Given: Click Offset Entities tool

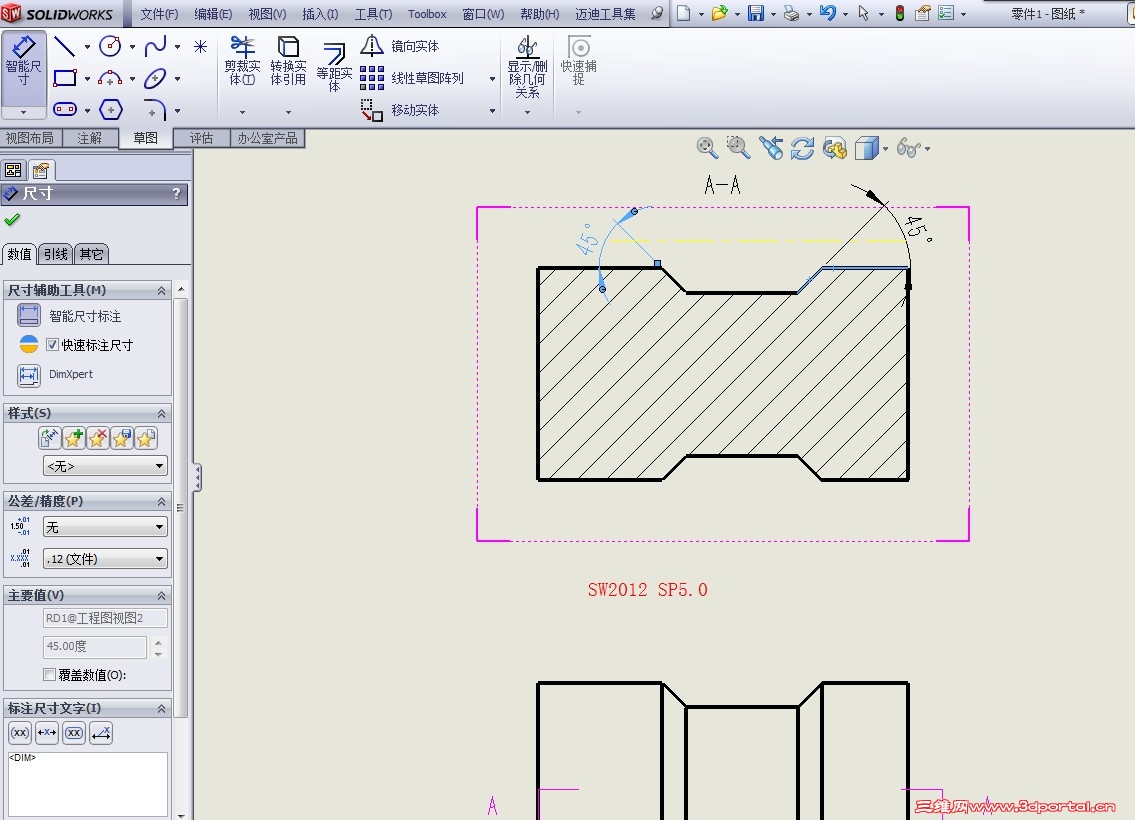Looking at the screenshot, I should [334, 67].
